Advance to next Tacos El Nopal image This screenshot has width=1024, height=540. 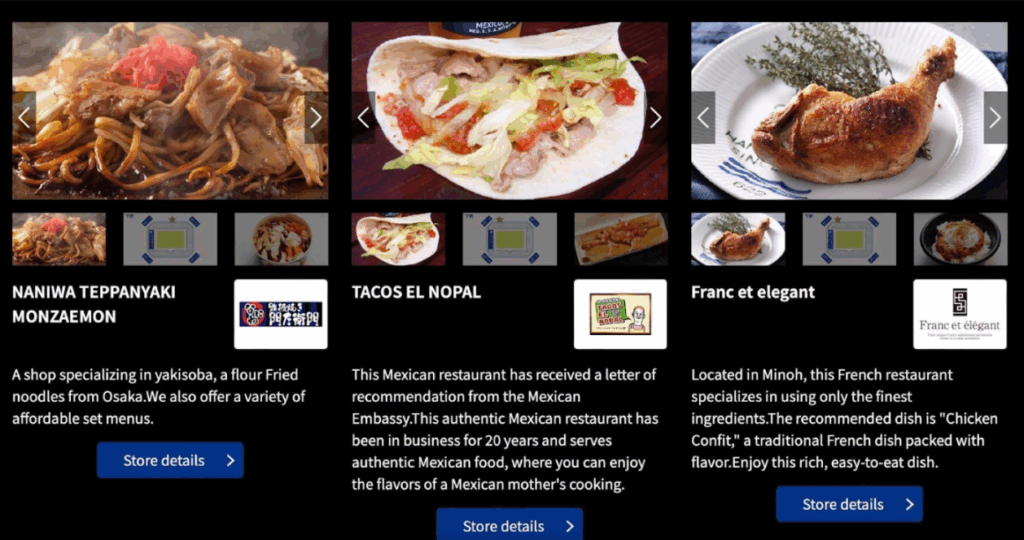(656, 118)
